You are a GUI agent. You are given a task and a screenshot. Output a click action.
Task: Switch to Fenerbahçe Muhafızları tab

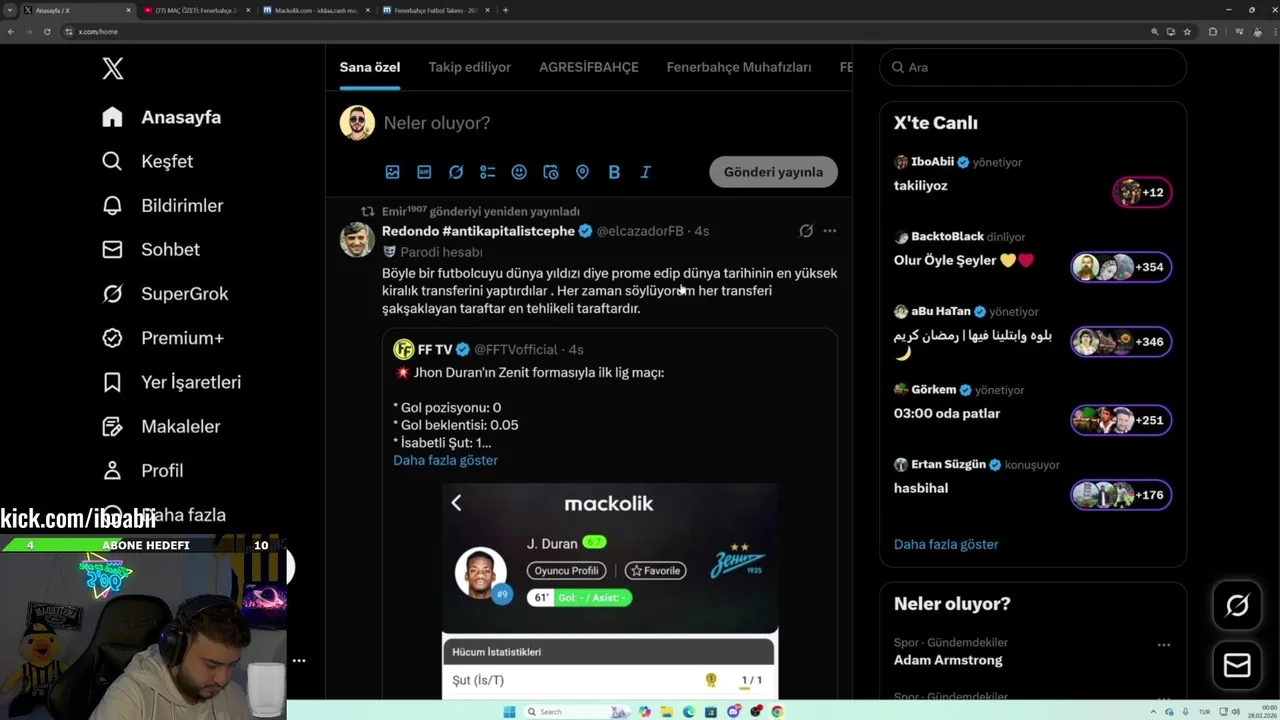[x=739, y=67]
